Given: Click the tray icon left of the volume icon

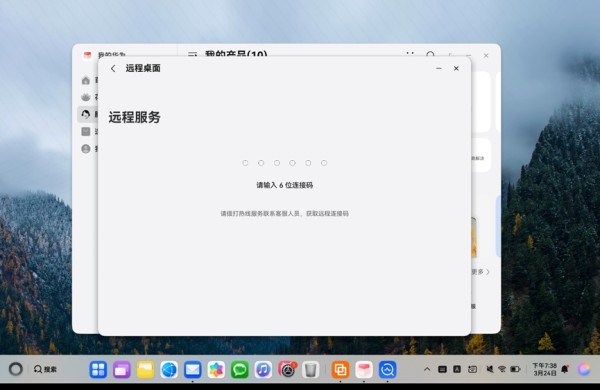Looking at the screenshot, I should point(473,369).
